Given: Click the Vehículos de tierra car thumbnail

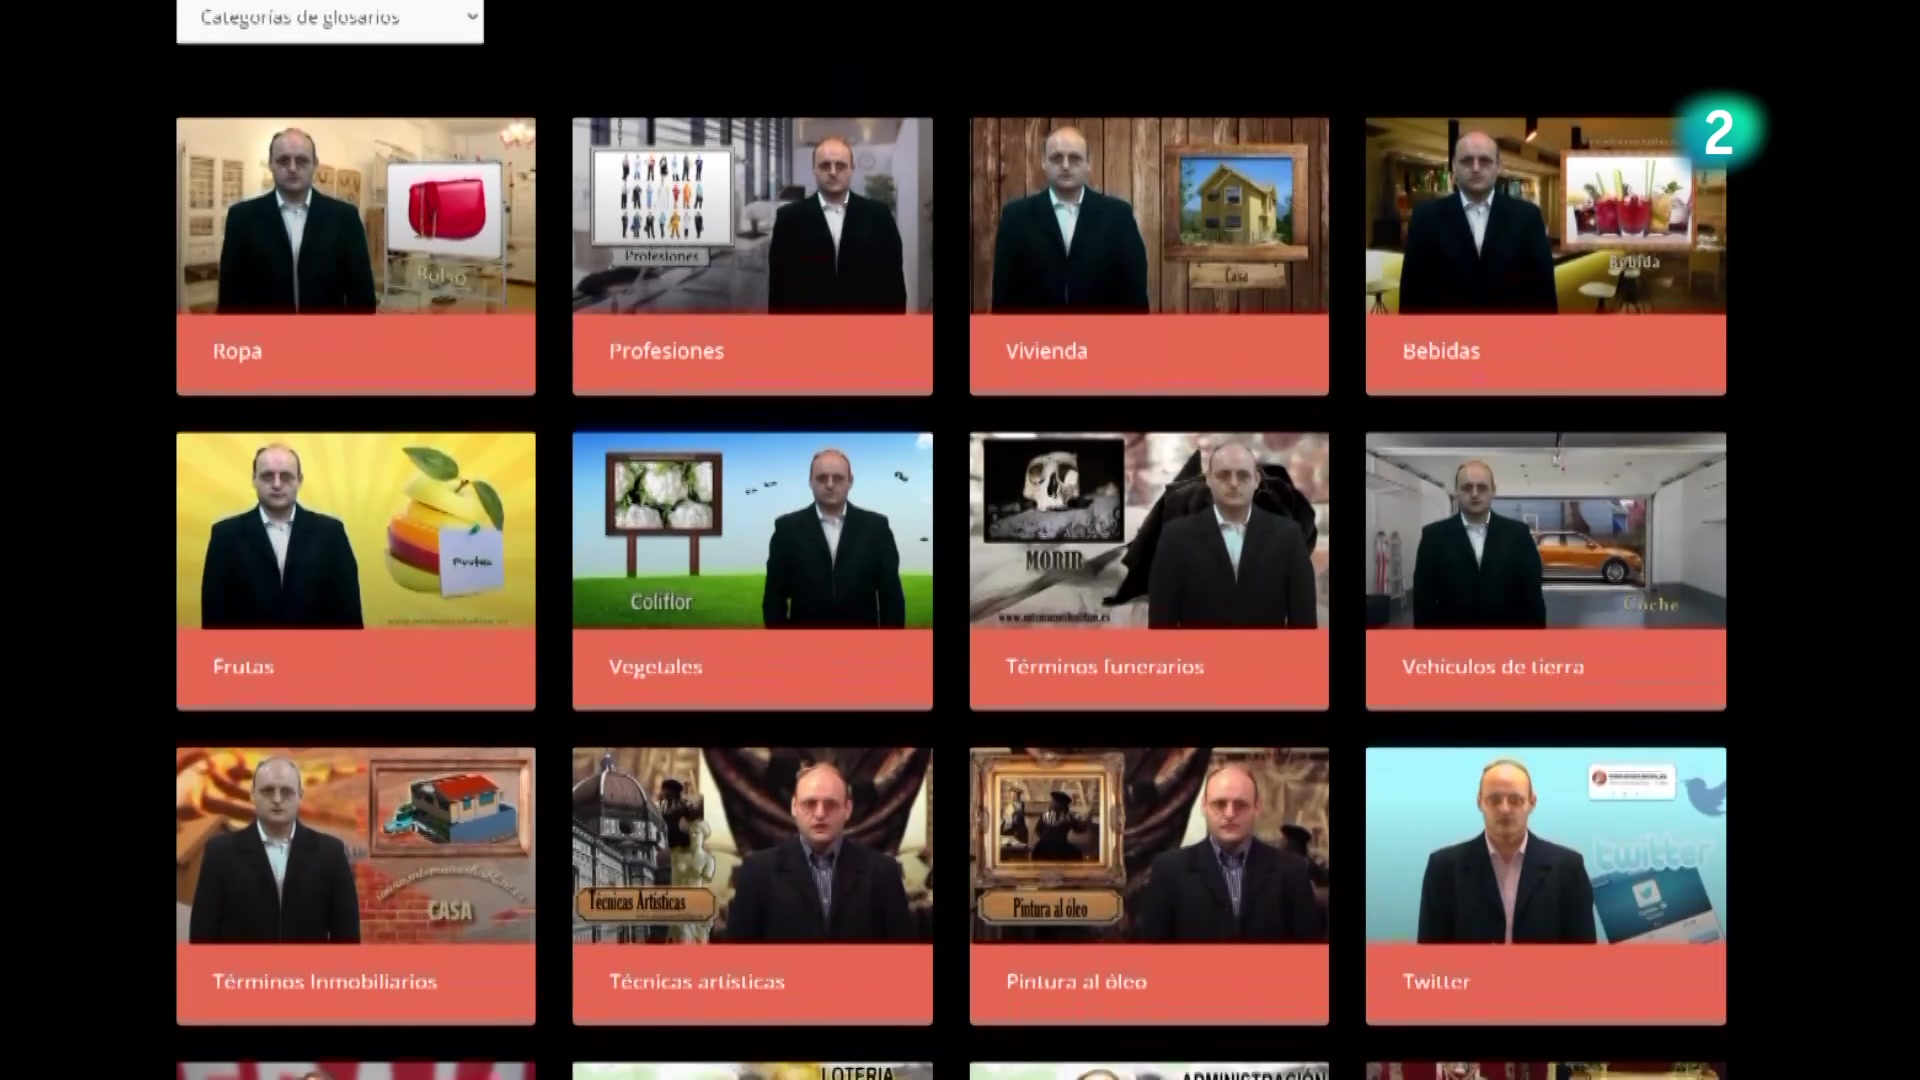Looking at the screenshot, I should 1545,531.
